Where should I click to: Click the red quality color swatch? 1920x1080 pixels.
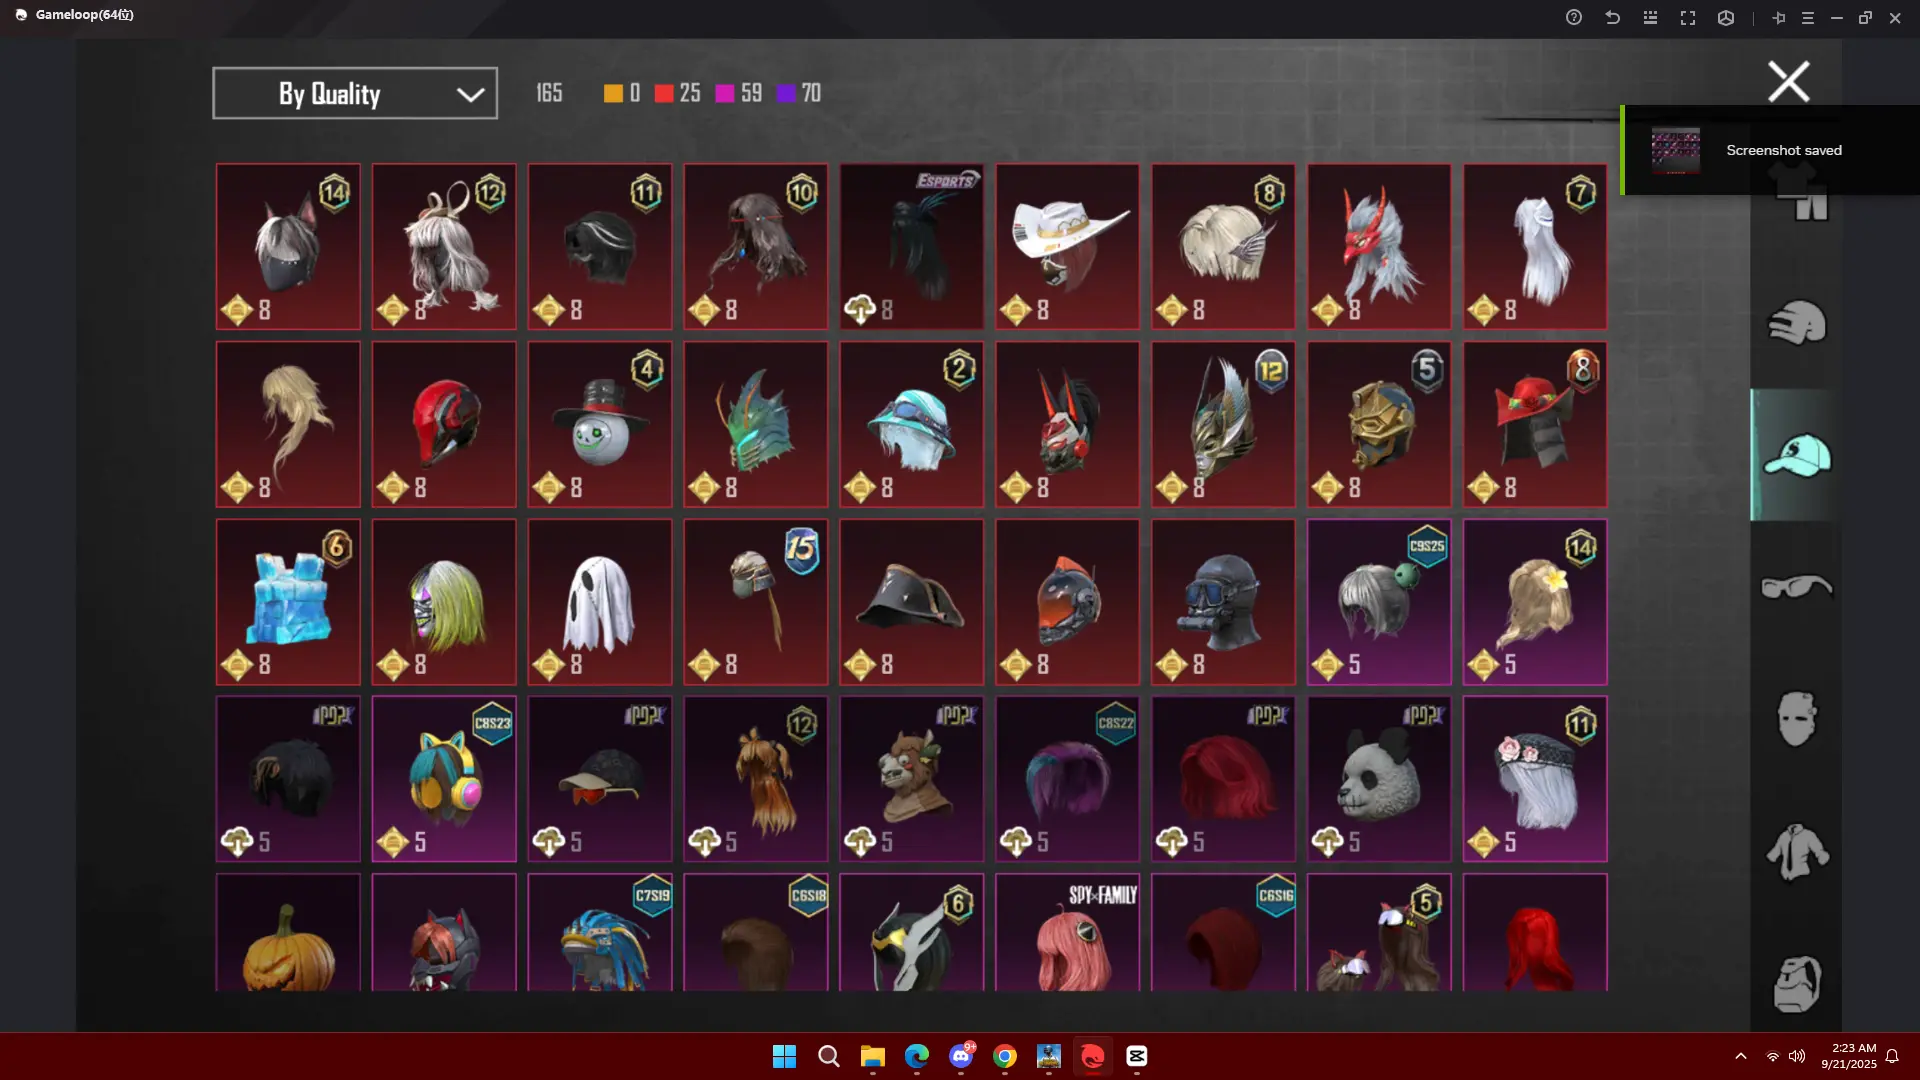click(x=663, y=93)
